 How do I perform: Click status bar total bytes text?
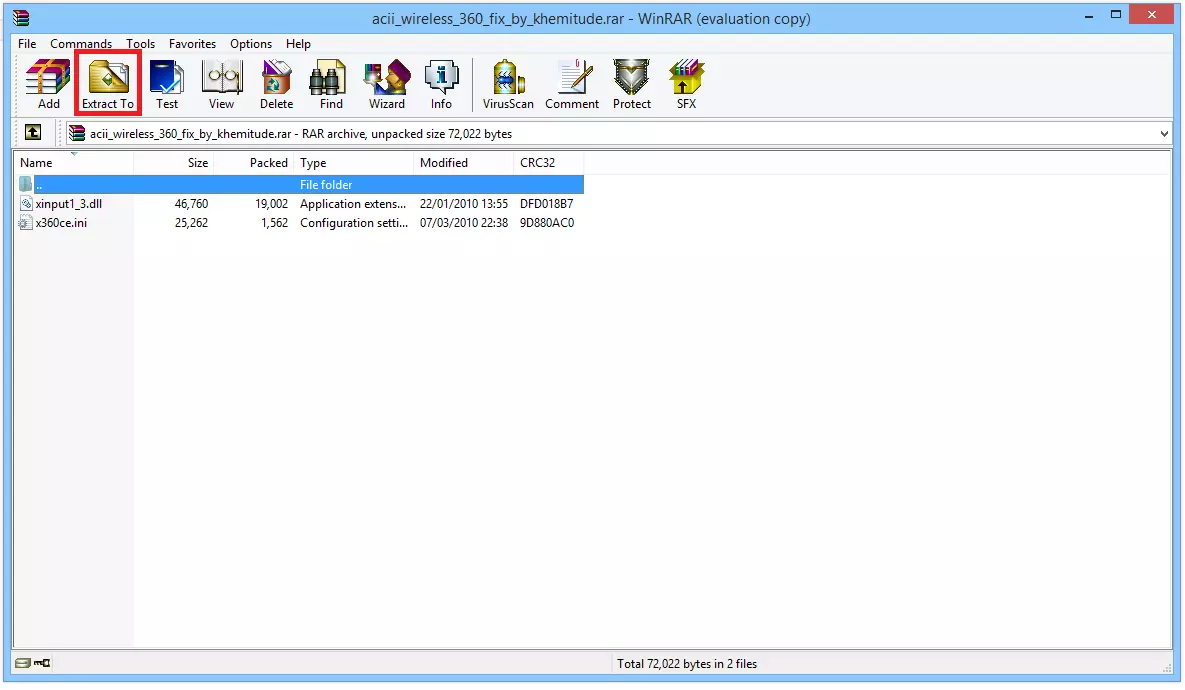[686, 664]
